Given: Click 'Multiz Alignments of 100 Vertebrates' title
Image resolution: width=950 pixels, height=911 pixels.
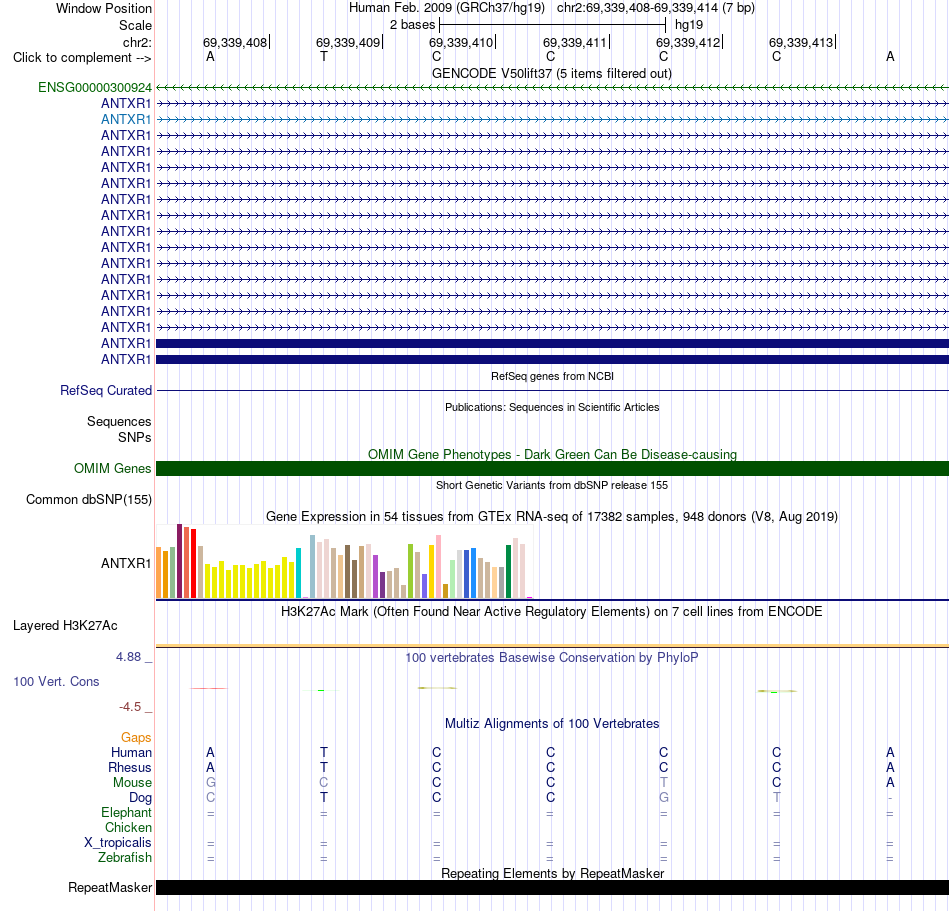Looking at the screenshot, I should pos(552,723).
